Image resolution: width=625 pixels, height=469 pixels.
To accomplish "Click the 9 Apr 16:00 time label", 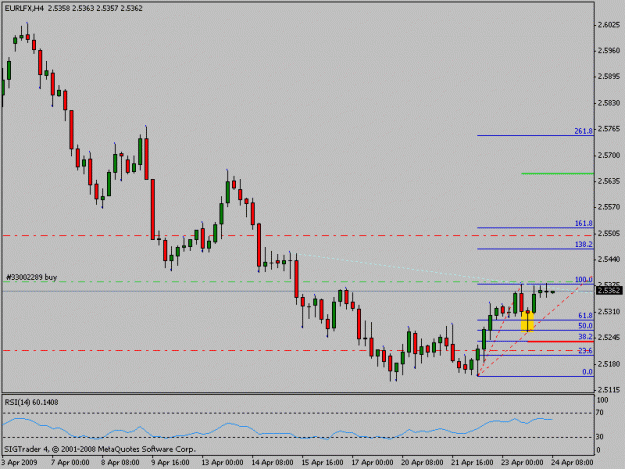I will click(170, 462).
